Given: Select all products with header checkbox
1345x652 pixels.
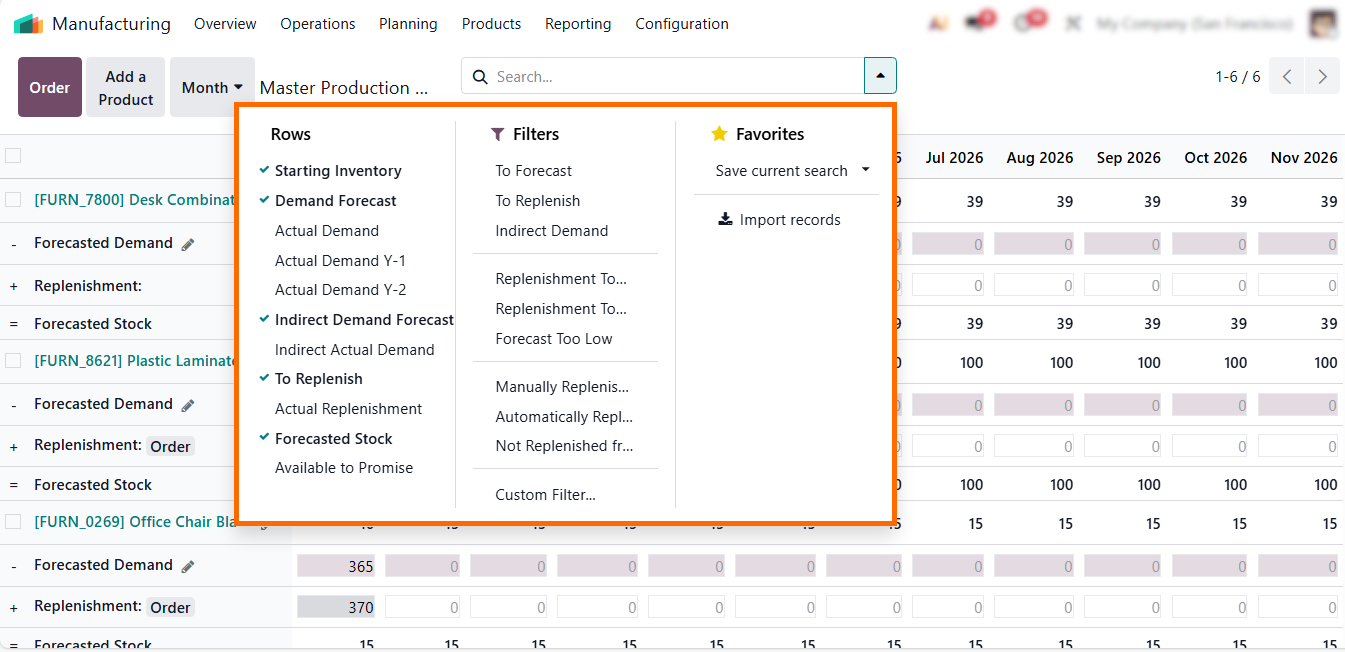Looking at the screenshot, I should pos(13,156).
